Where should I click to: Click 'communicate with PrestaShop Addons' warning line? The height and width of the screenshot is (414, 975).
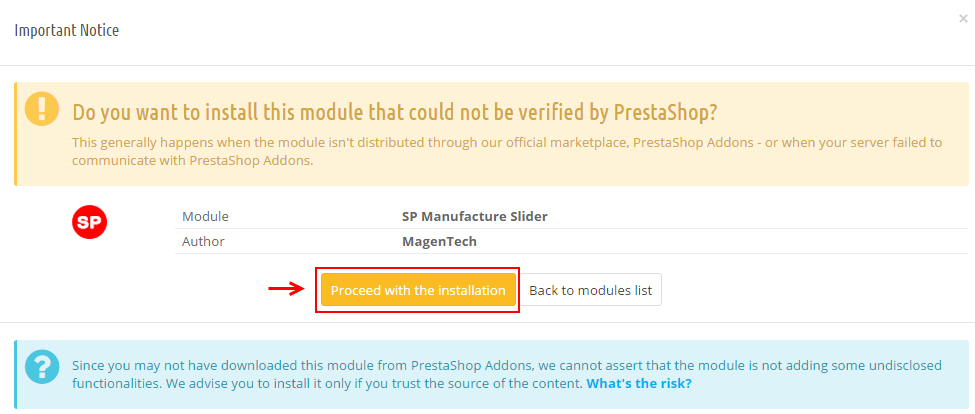193,160
